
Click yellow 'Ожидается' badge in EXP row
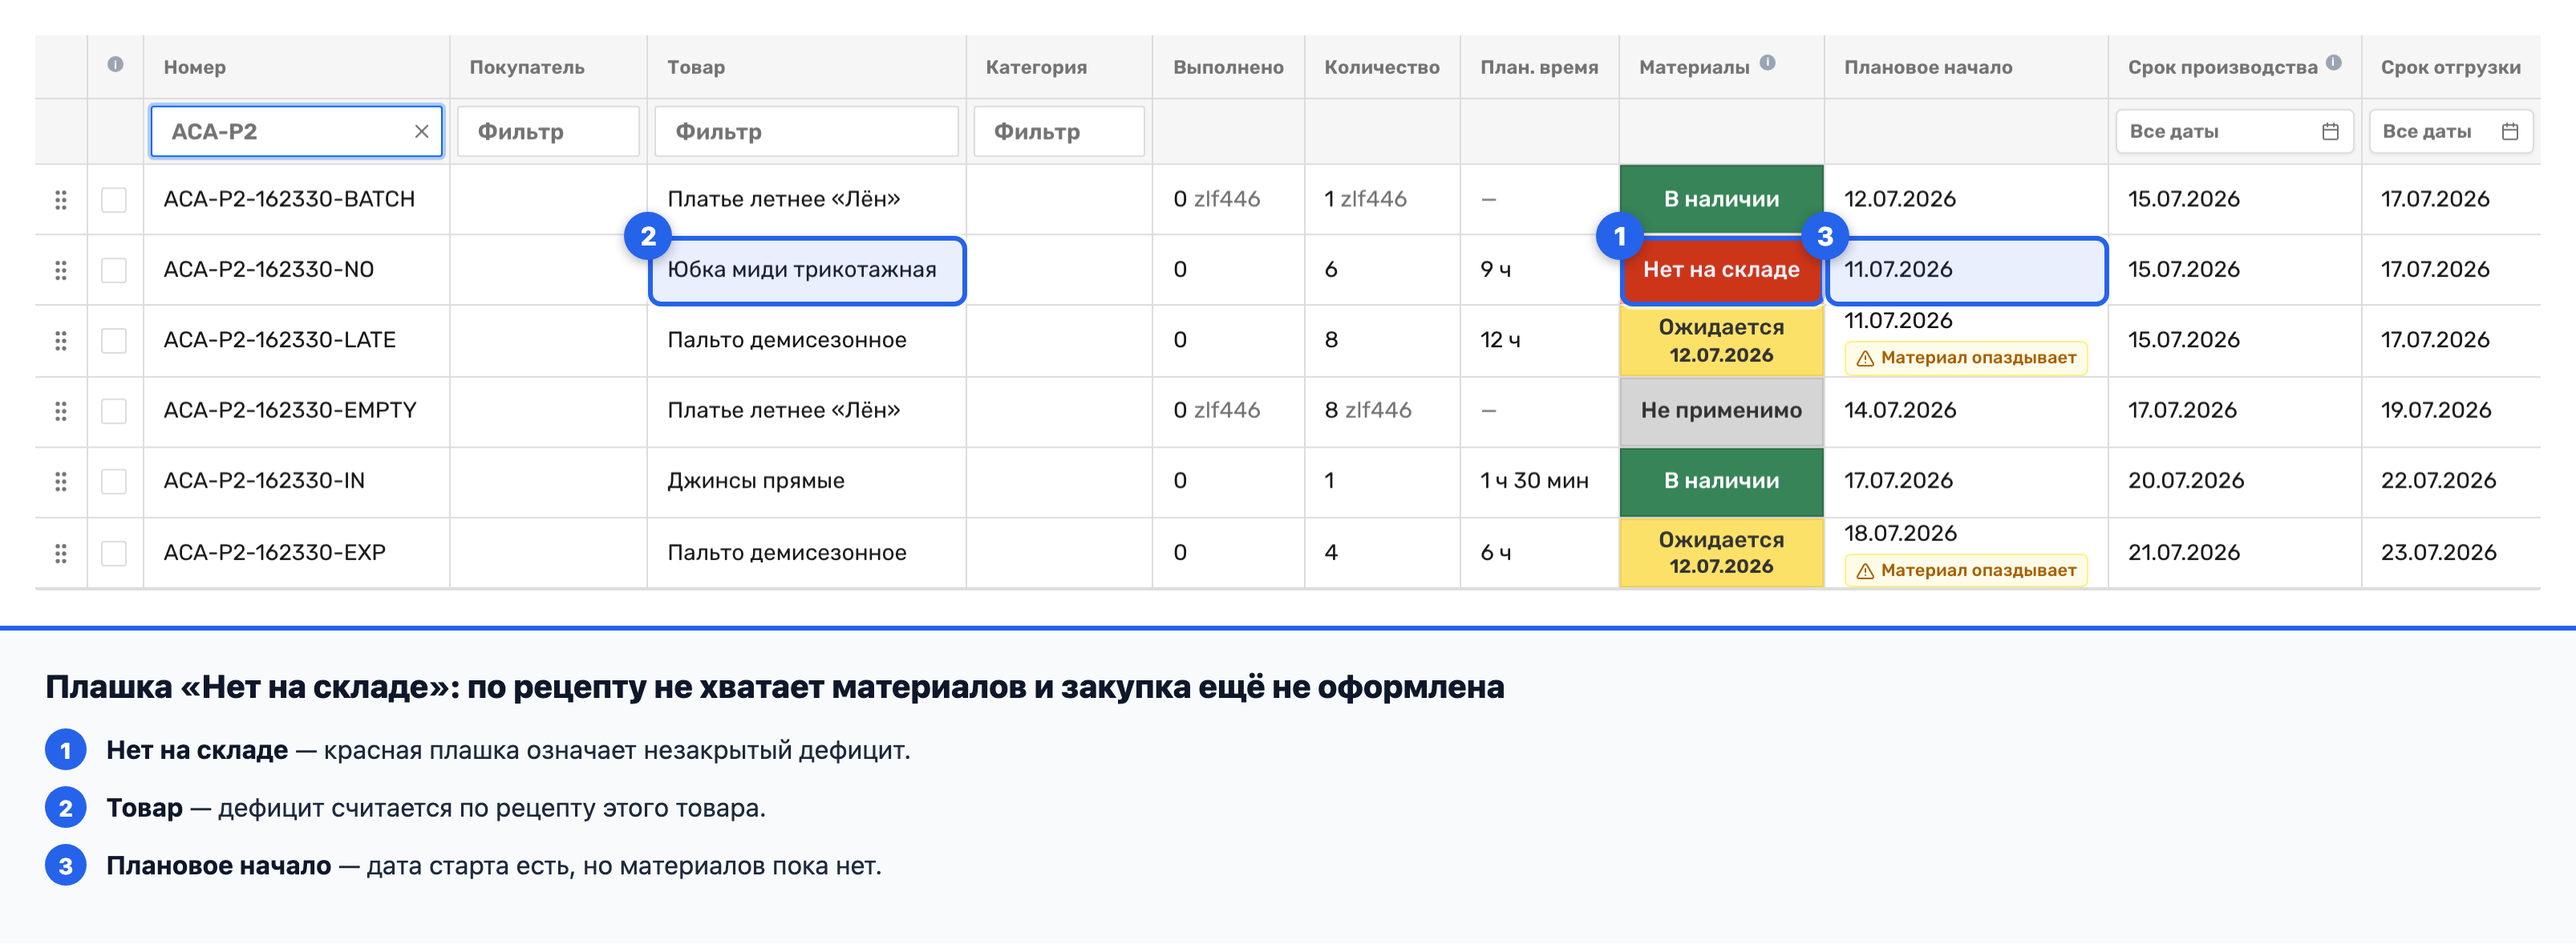point(1721,553)
